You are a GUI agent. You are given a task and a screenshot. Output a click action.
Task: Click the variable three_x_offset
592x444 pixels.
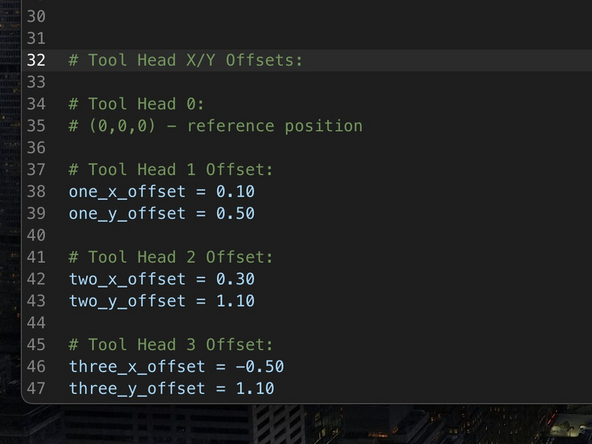[137, 367]
